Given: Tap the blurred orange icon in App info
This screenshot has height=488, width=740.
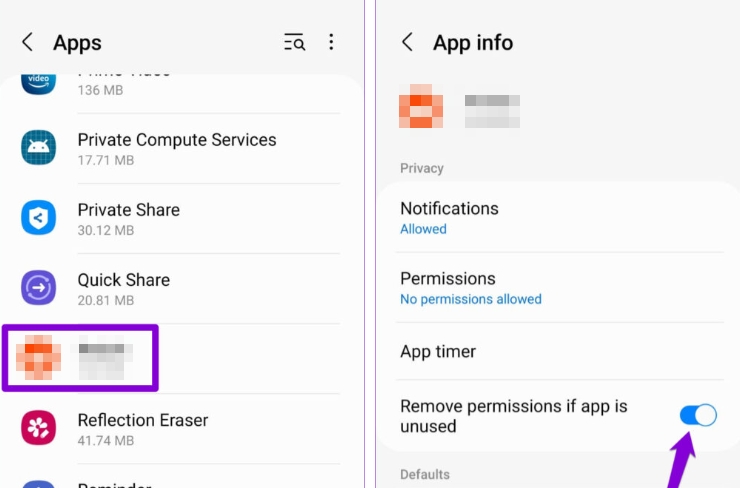Looking at the screenshot, I should 421,106.
